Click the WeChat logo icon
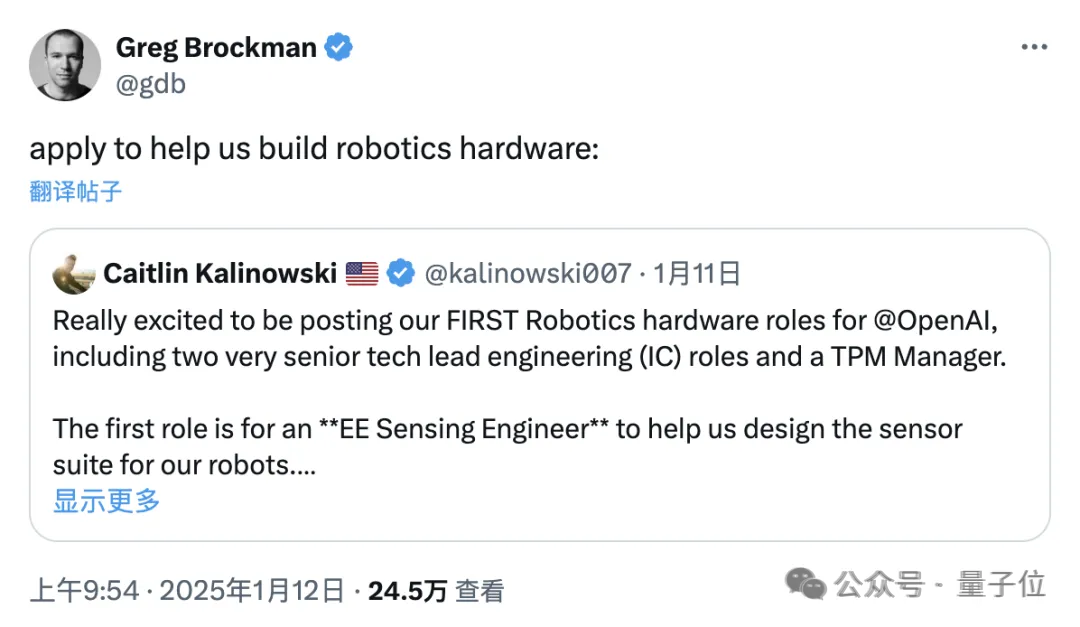The width and height of the screenshot is (1080, 627). click(806, 584)
